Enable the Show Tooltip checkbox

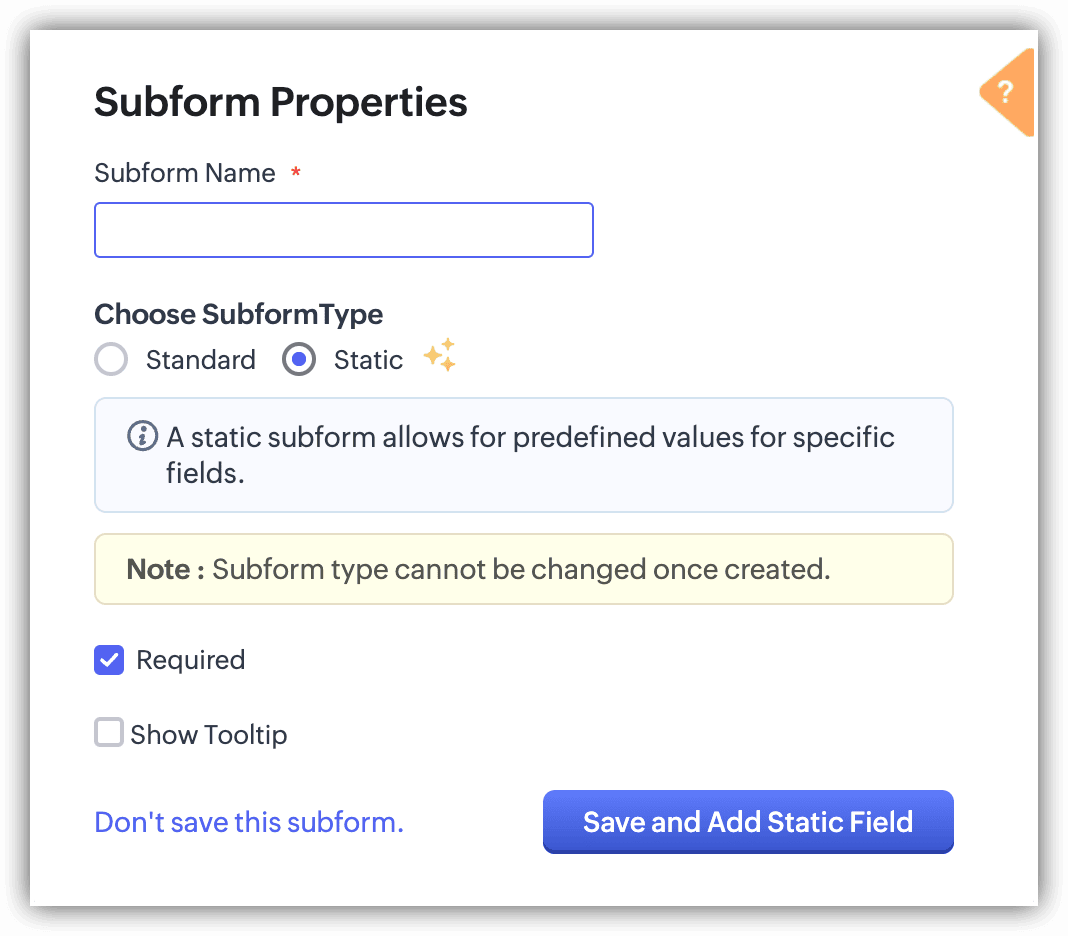pyautogui.click(x=109, y=733)
